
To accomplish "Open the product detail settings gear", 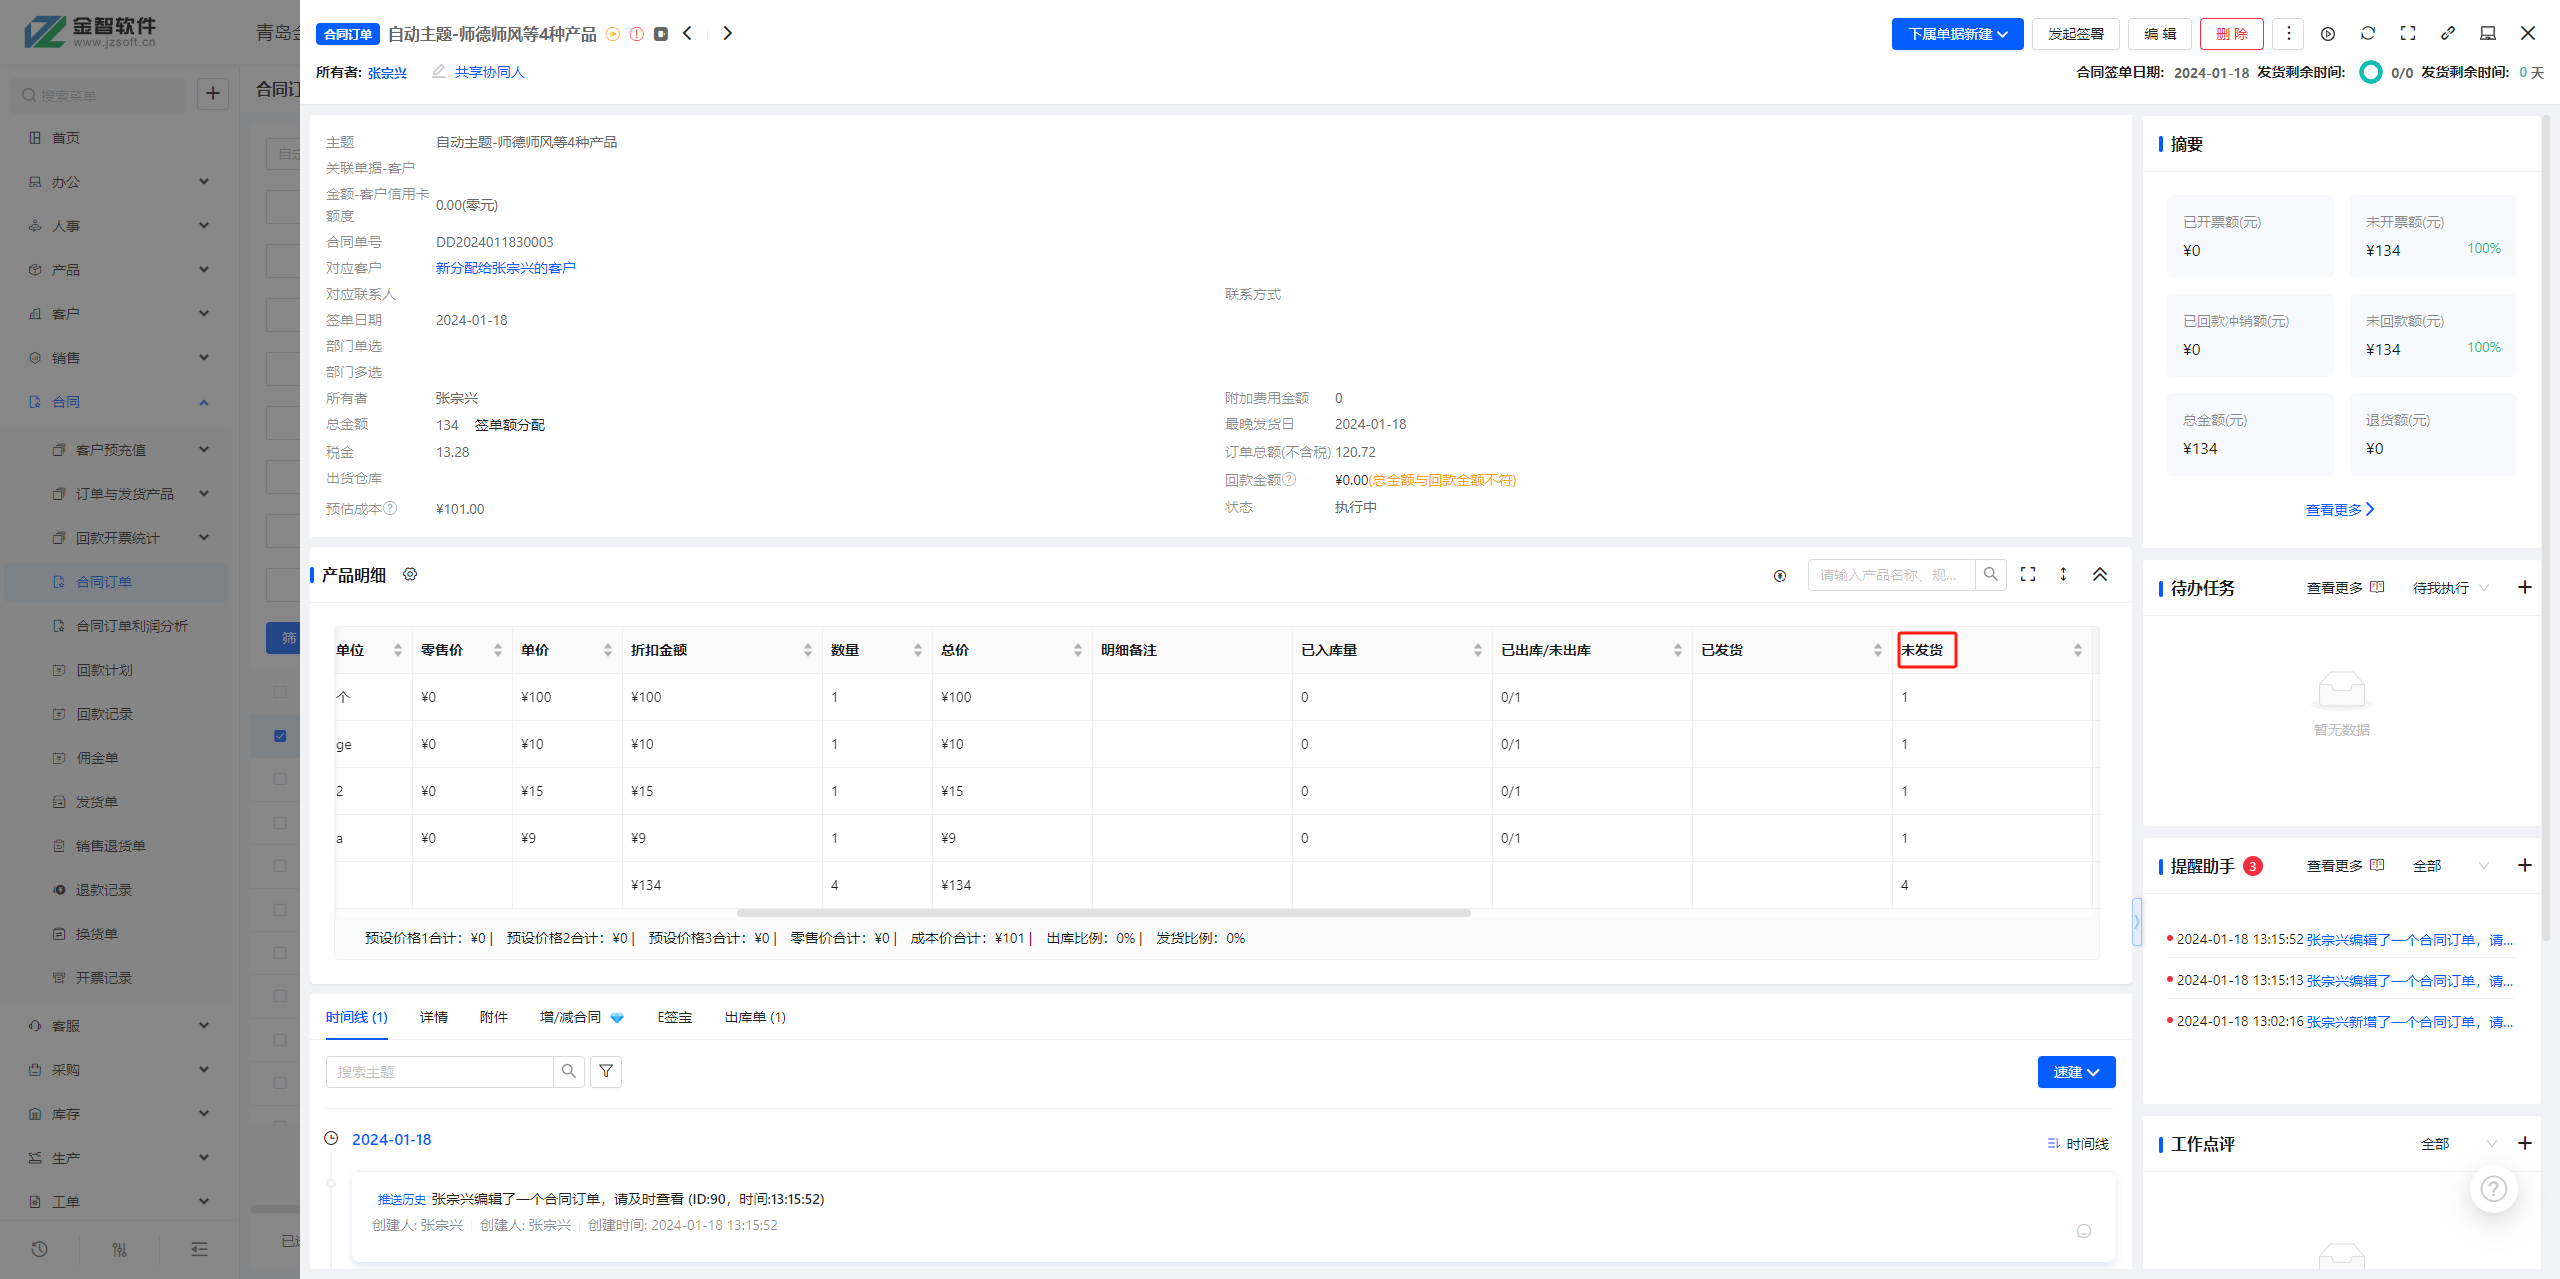I will [410, 574].
